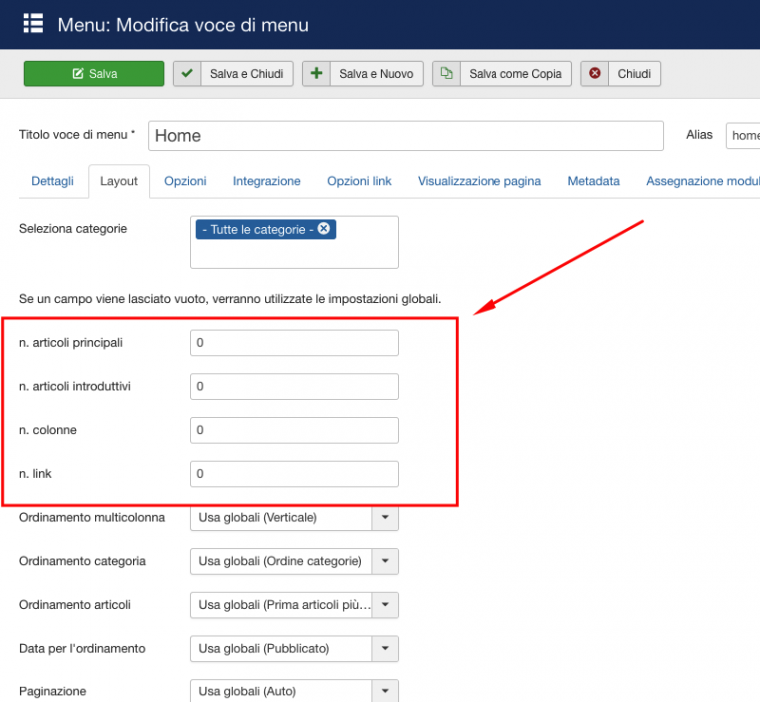Open the Dettagli tab
Image resolution: width=760 pixels, height=702 pixels.
52,181
